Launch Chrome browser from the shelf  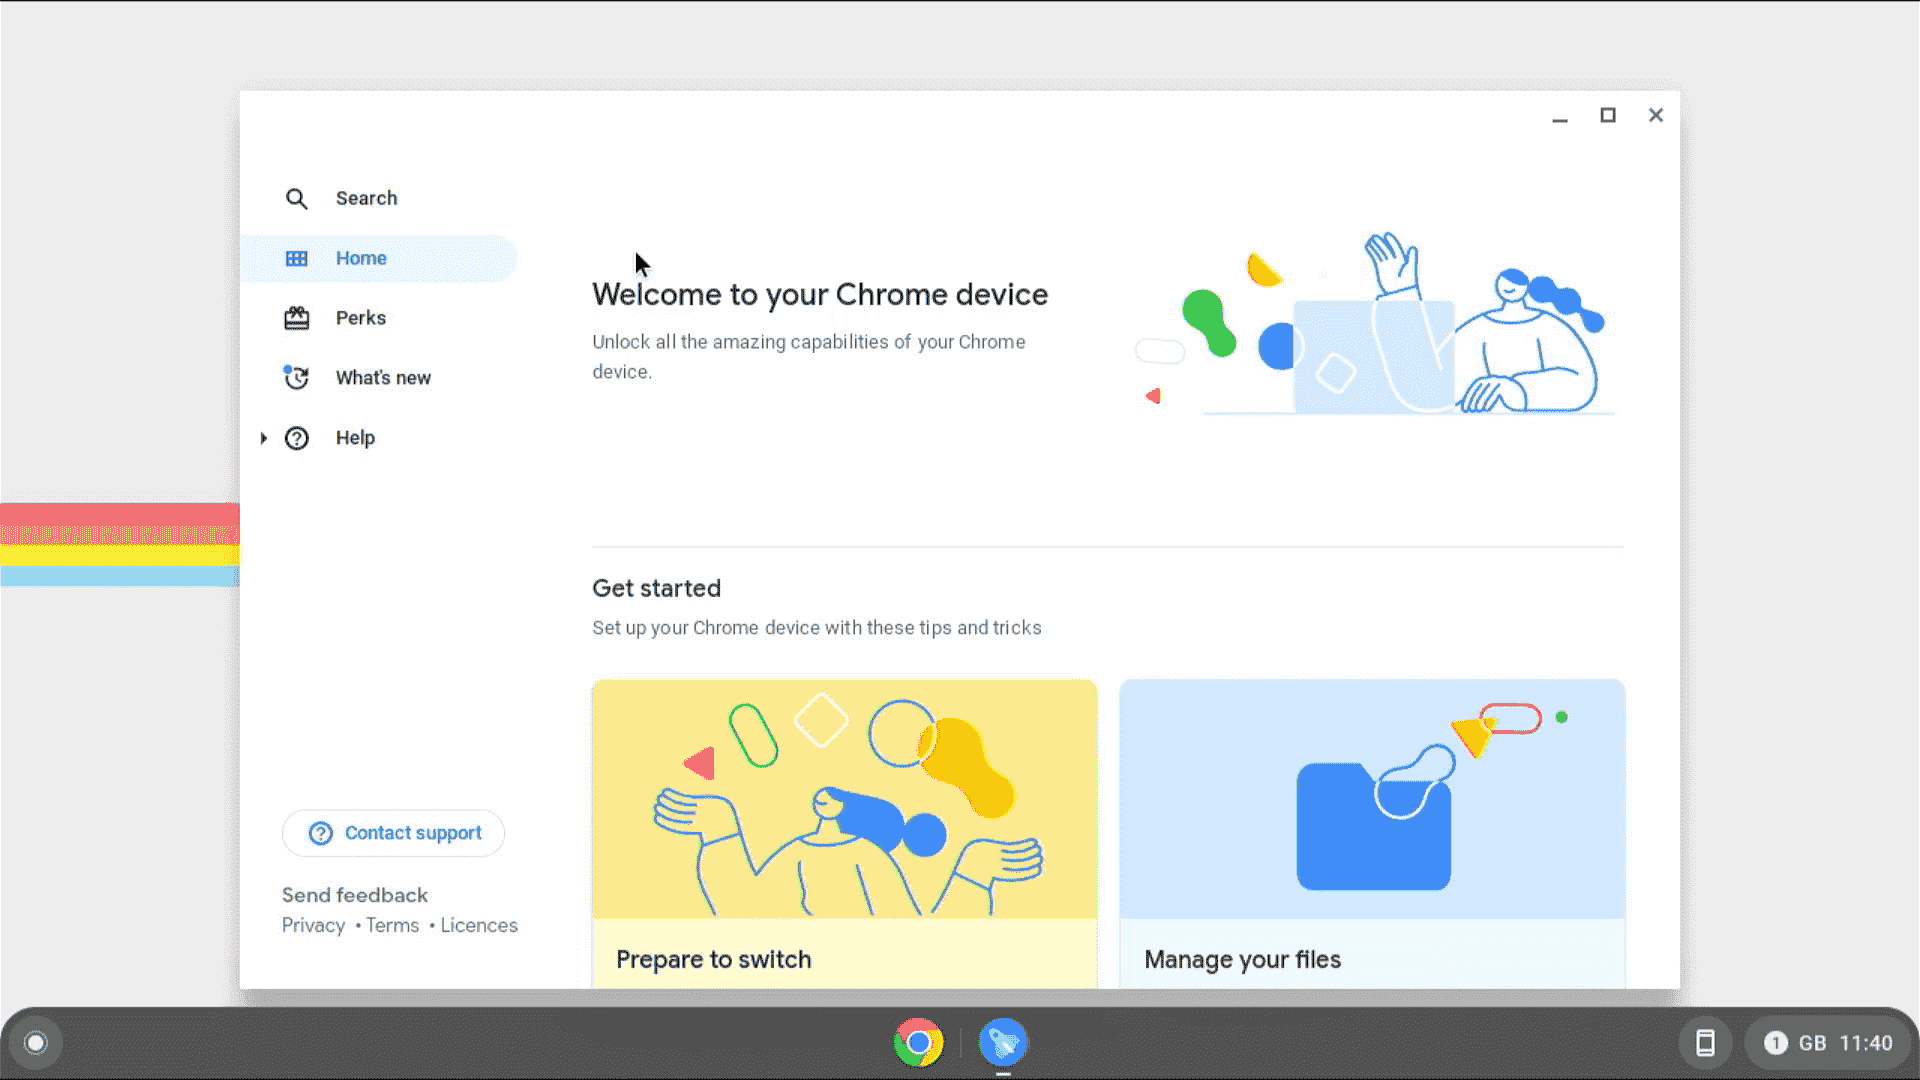[918, 1043]
